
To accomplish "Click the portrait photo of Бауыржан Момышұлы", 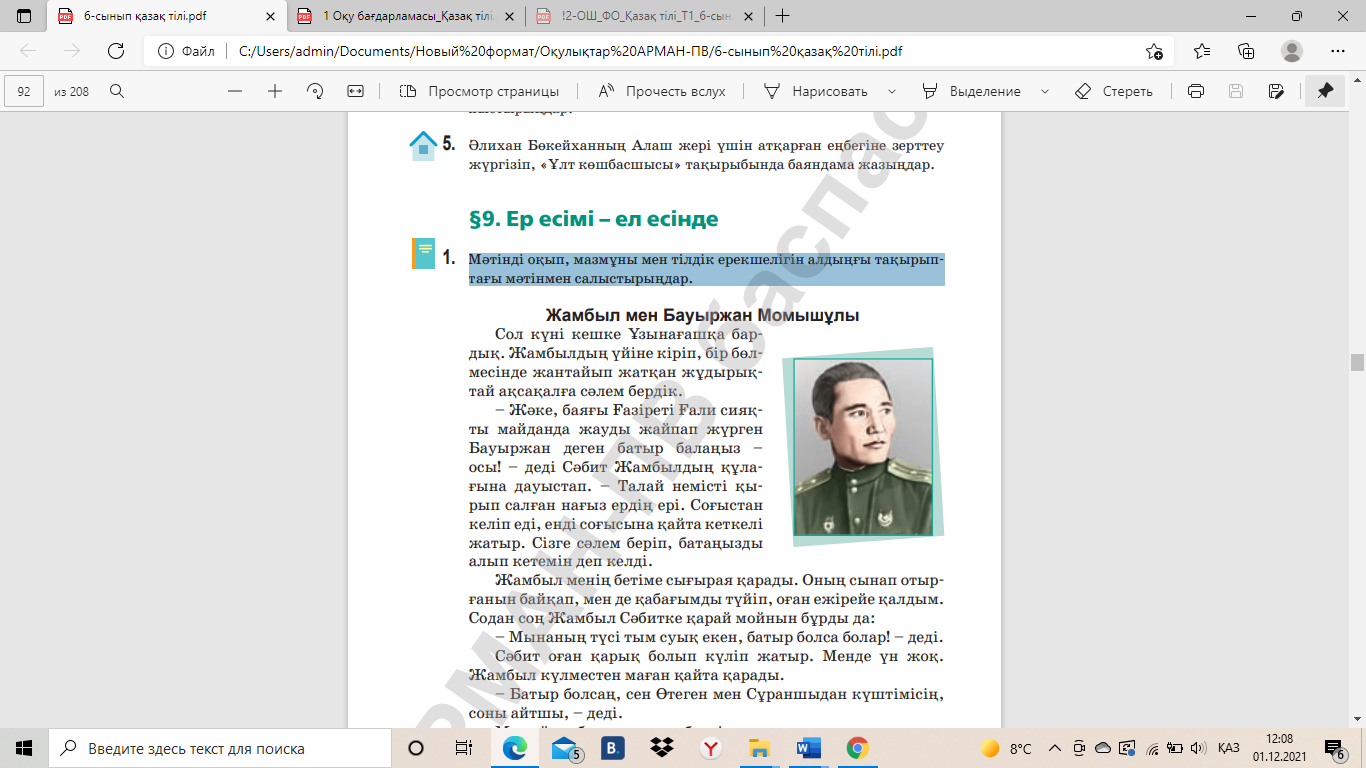I will pos(862,446).
